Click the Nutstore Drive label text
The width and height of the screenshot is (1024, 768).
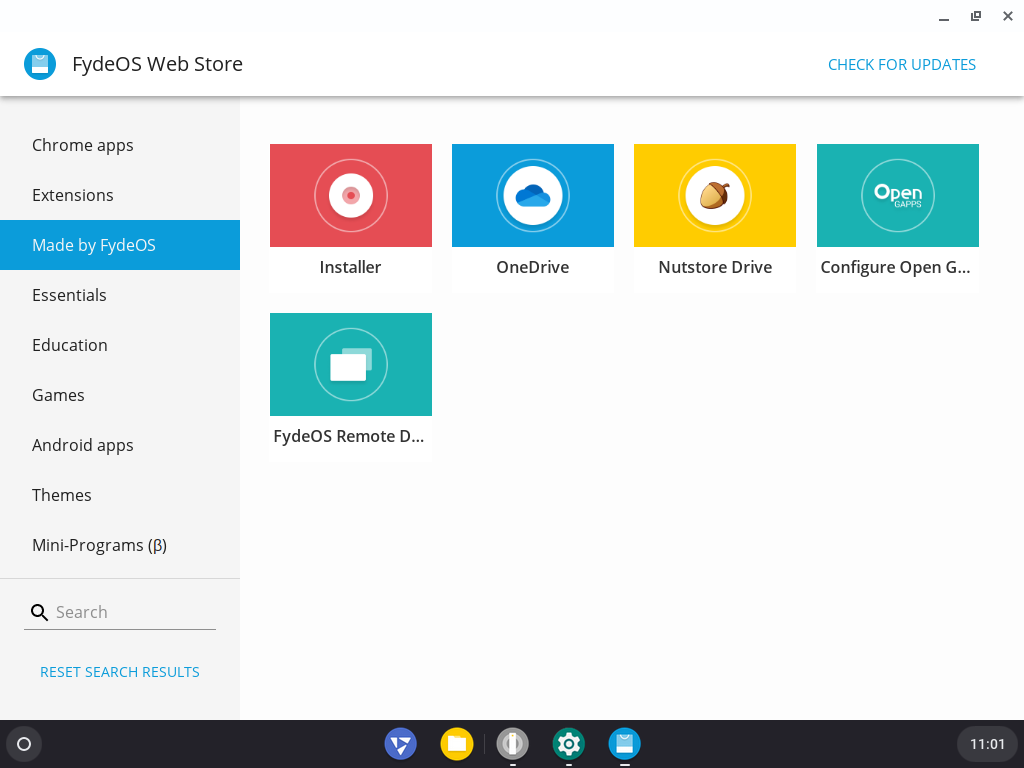715,267
